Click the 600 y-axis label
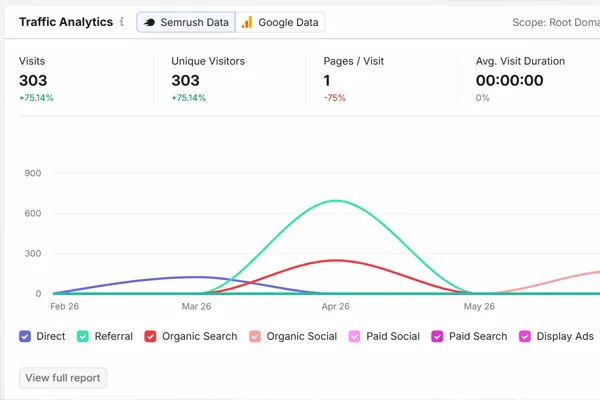 pyautogui.click(x=33, y=213)
